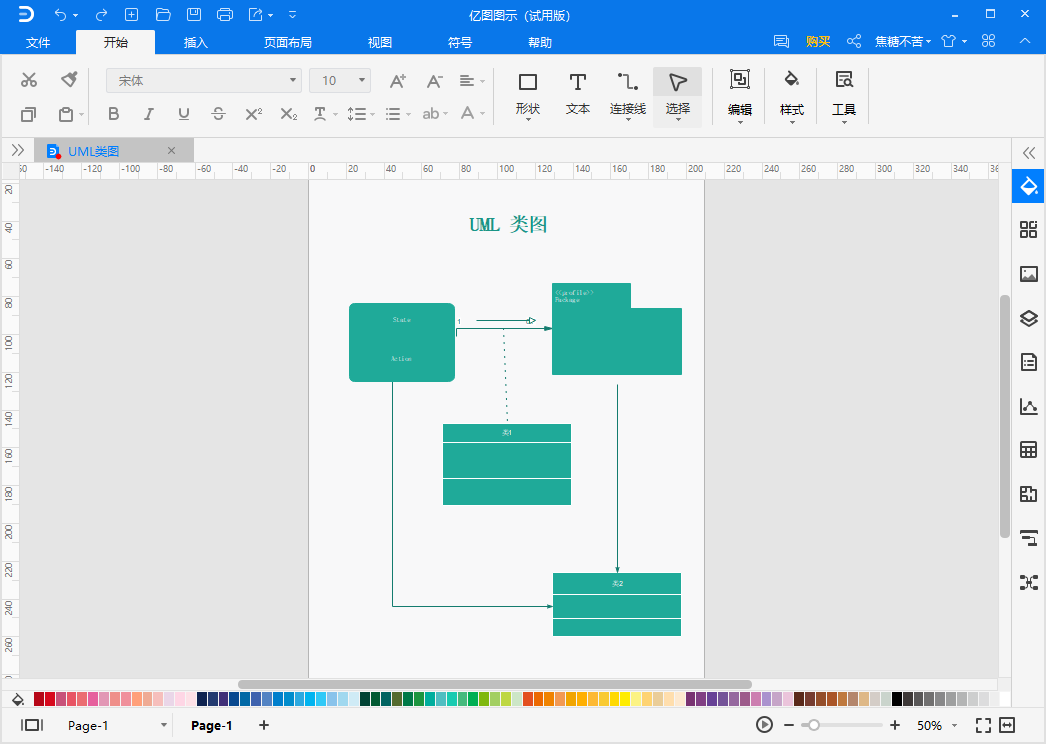Image resolution: width=1046 pixels, height=744 pixels.
Task: Toggle Italic text formatting
Action: click(149, 114)
